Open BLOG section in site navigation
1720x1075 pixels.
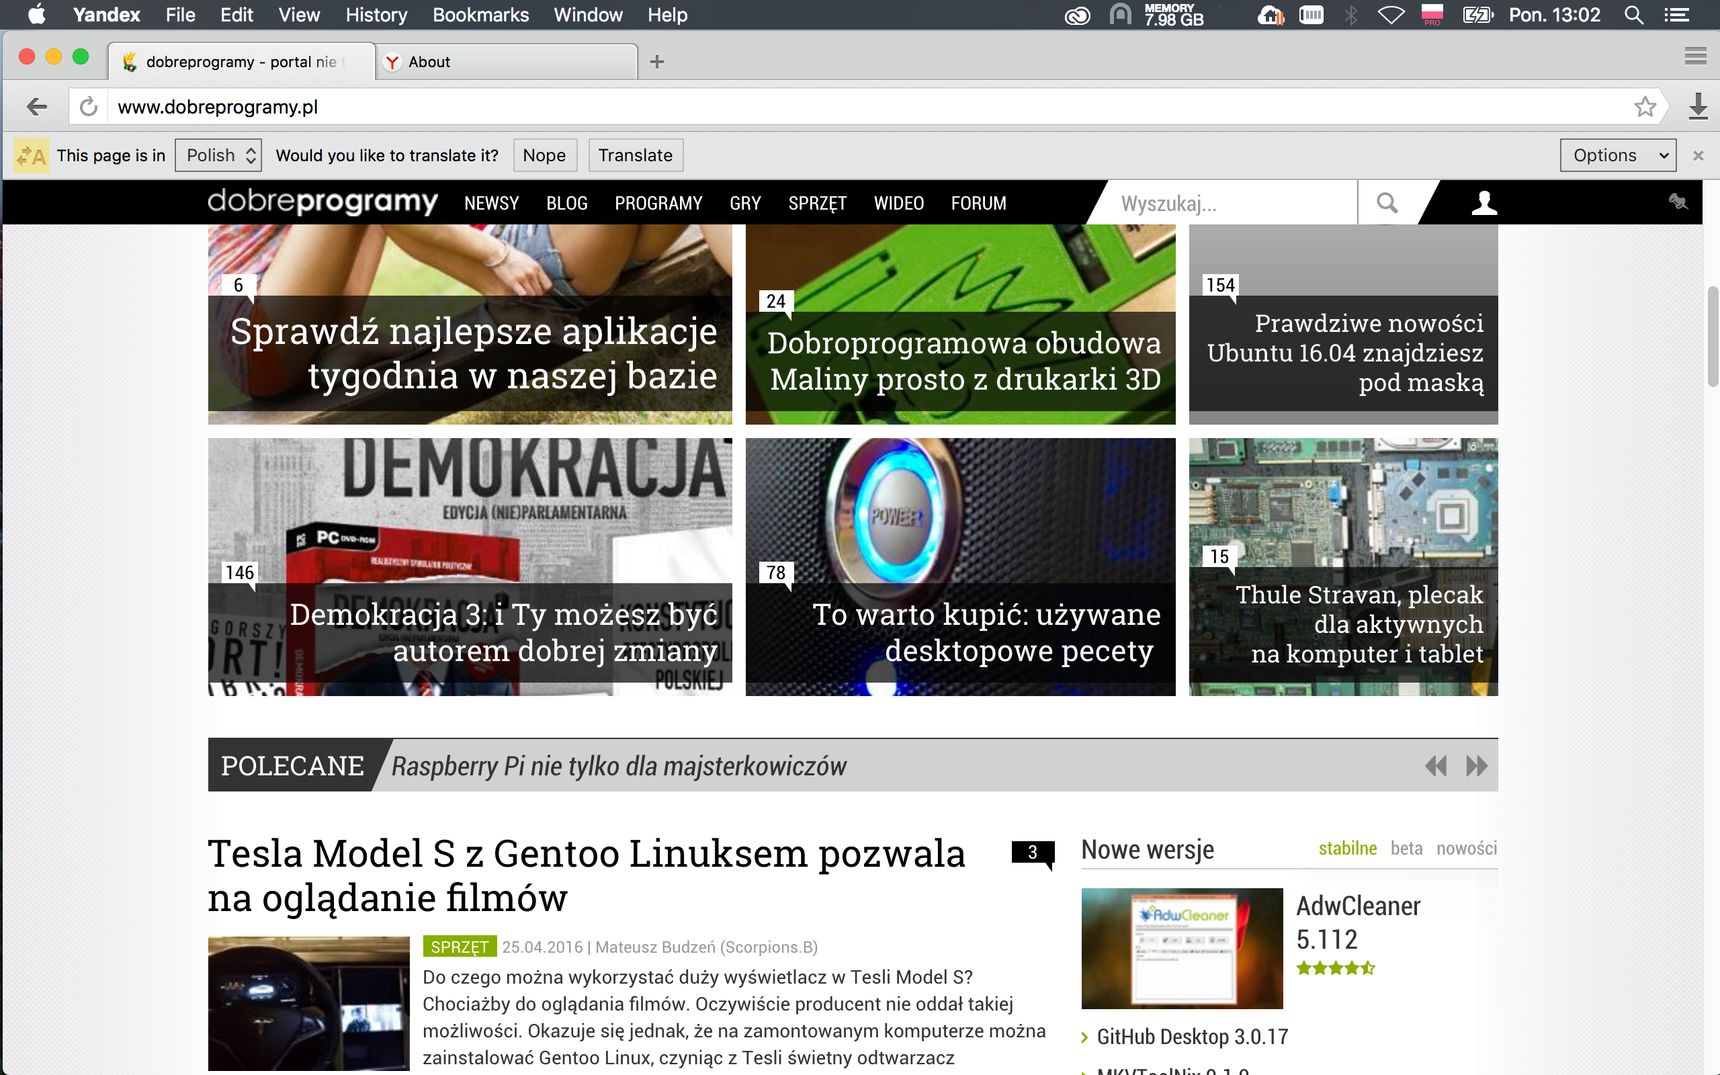tap(567, 203)
